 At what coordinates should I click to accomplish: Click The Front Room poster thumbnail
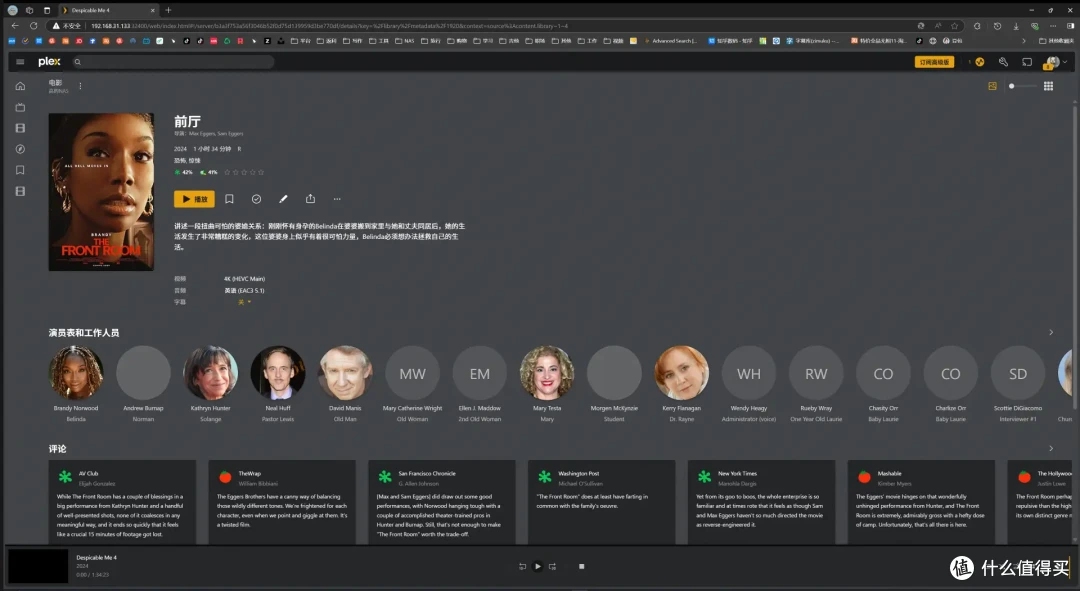tap(101, 192)
